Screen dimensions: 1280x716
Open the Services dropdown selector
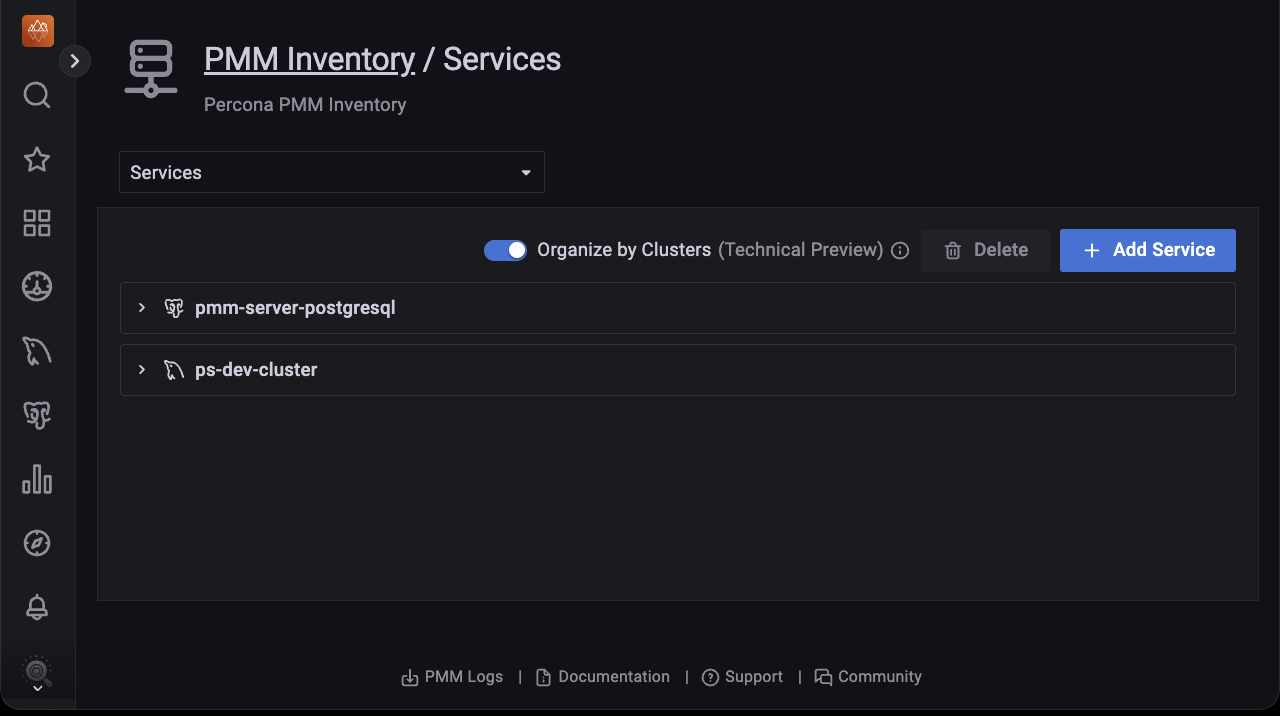point(331,172)
